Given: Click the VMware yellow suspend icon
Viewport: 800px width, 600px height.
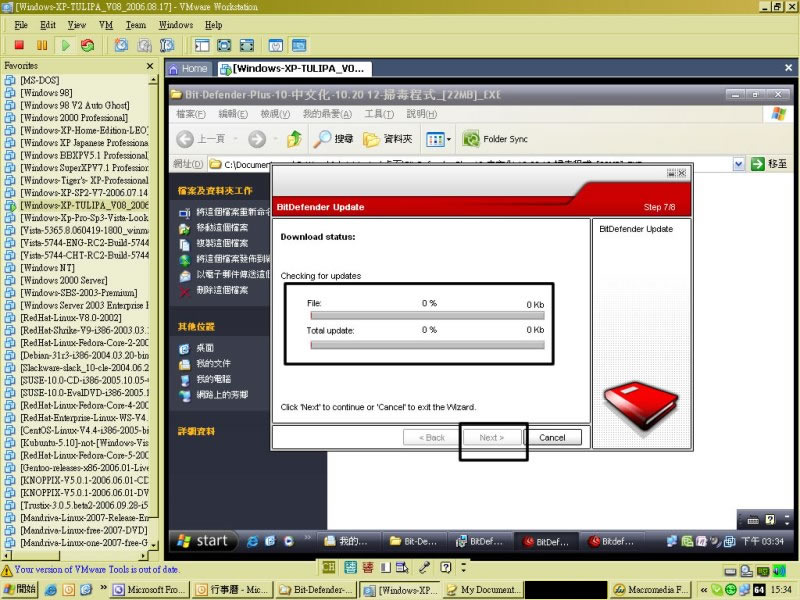Looking at the screenshot, I should point(42,45).
